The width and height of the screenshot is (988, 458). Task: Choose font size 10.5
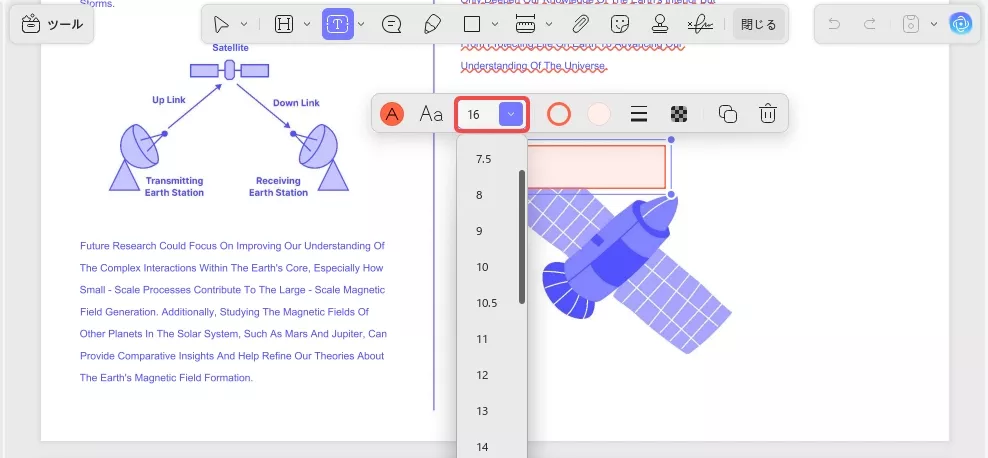point(491,303)
